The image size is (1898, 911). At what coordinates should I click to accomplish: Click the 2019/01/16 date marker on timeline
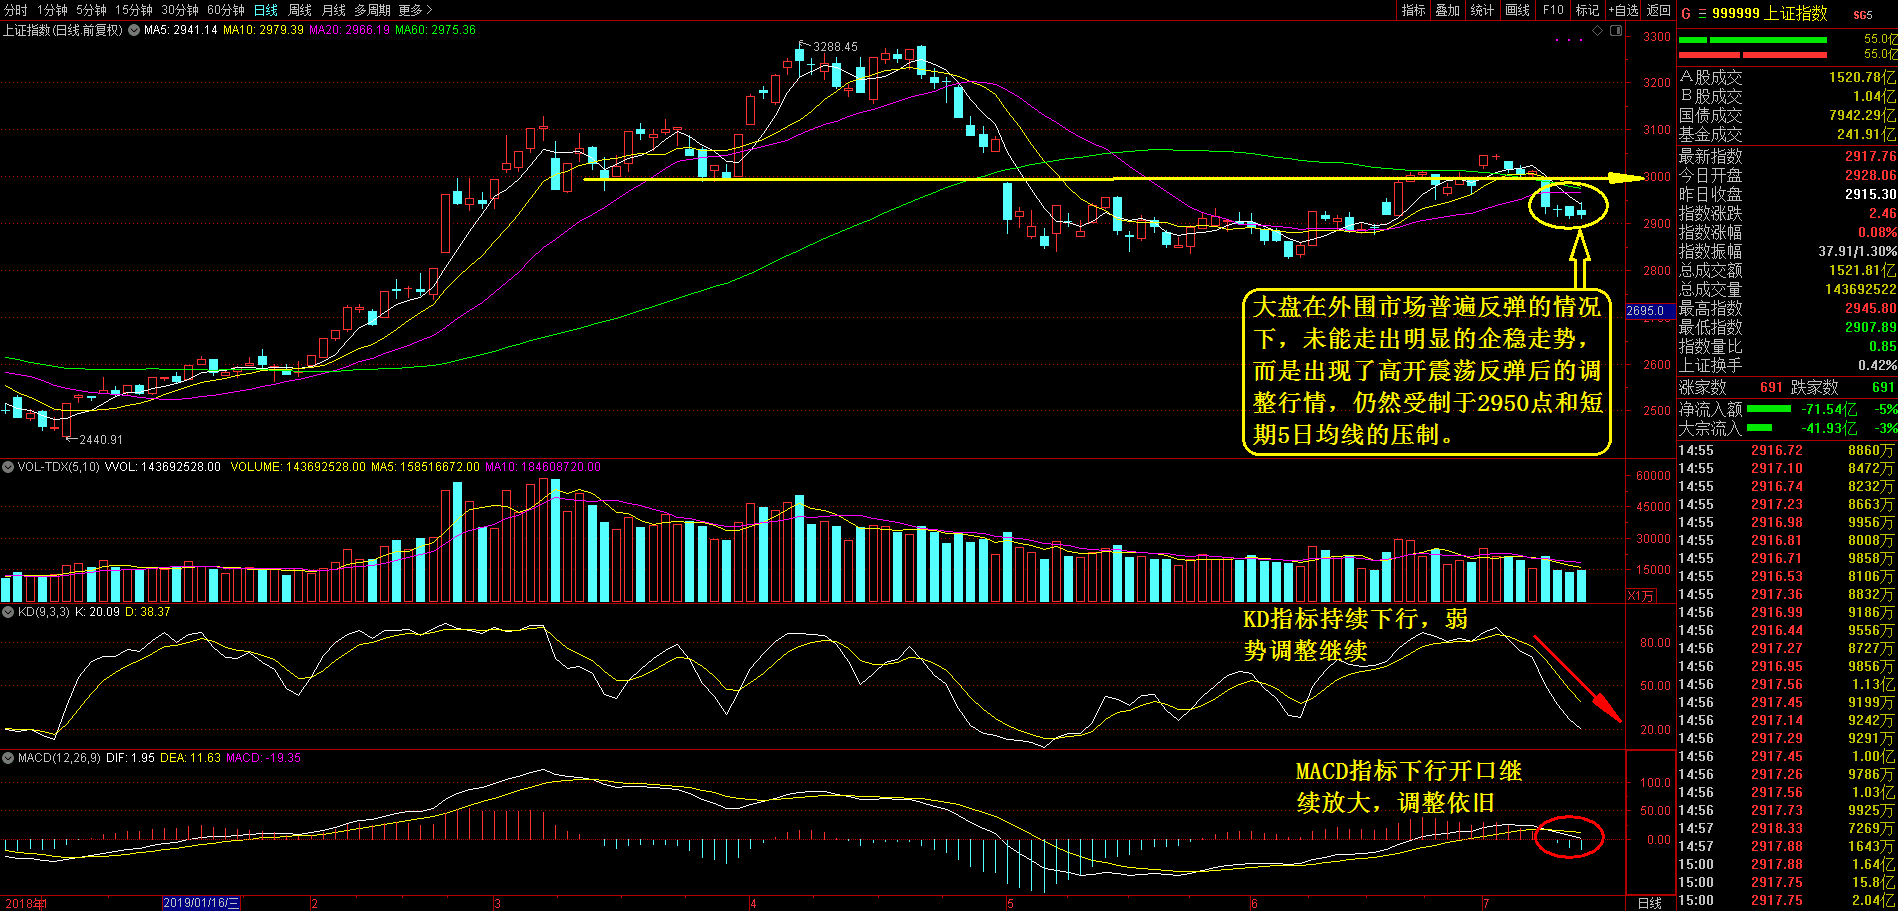point(201,903)
